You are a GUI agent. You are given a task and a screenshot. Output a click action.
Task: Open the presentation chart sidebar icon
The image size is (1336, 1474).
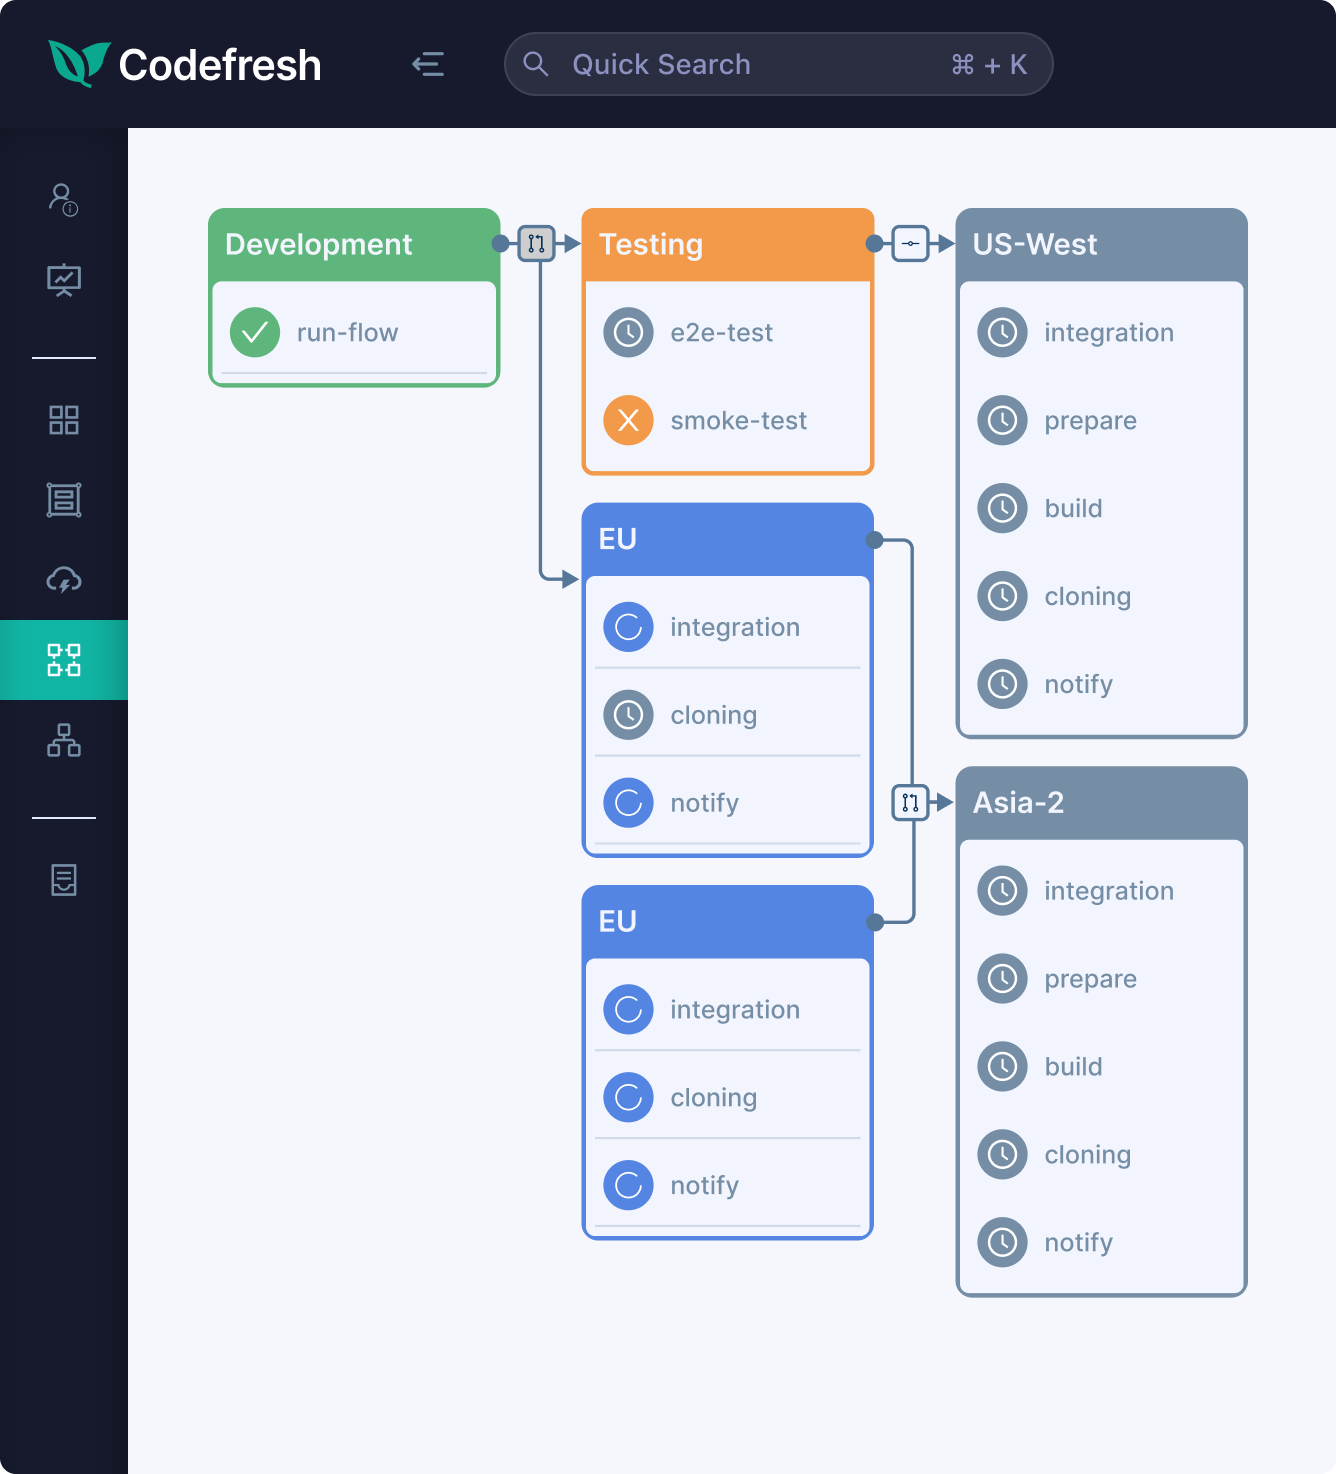tap(64, 280)
